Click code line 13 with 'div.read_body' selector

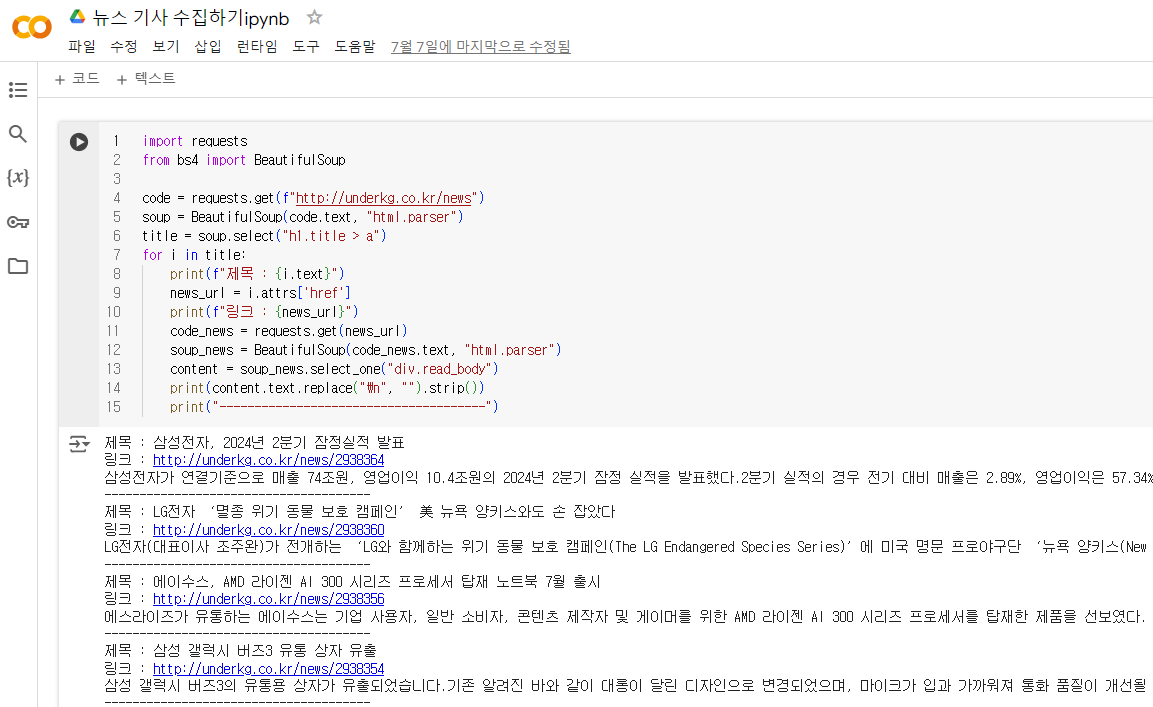point(334,369)
